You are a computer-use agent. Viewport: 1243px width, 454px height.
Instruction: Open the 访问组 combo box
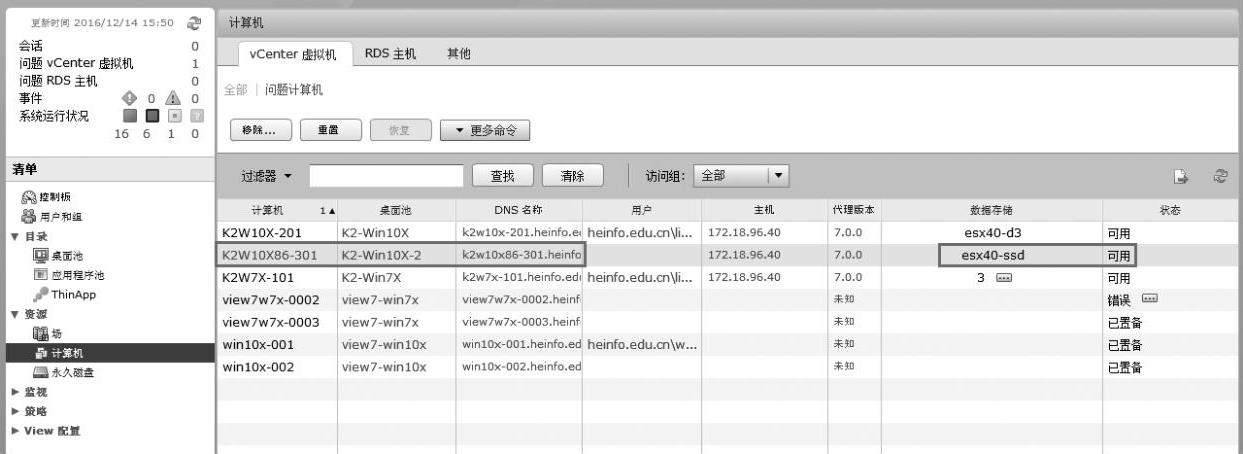741,176
